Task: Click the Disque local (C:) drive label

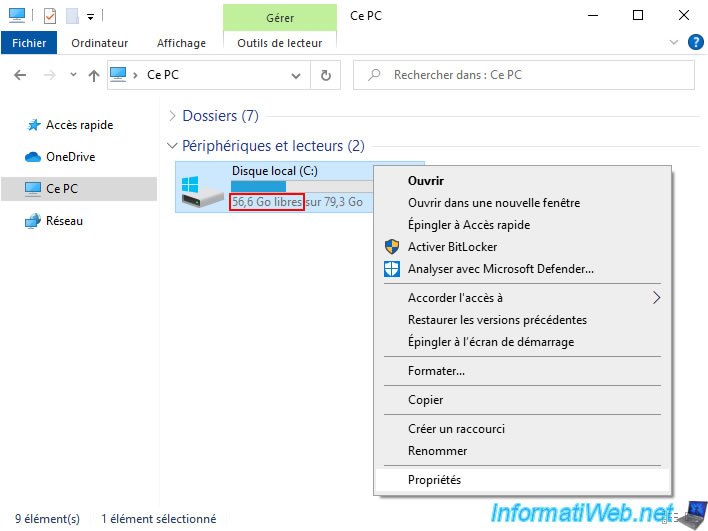Action: [x=275, y=171]
